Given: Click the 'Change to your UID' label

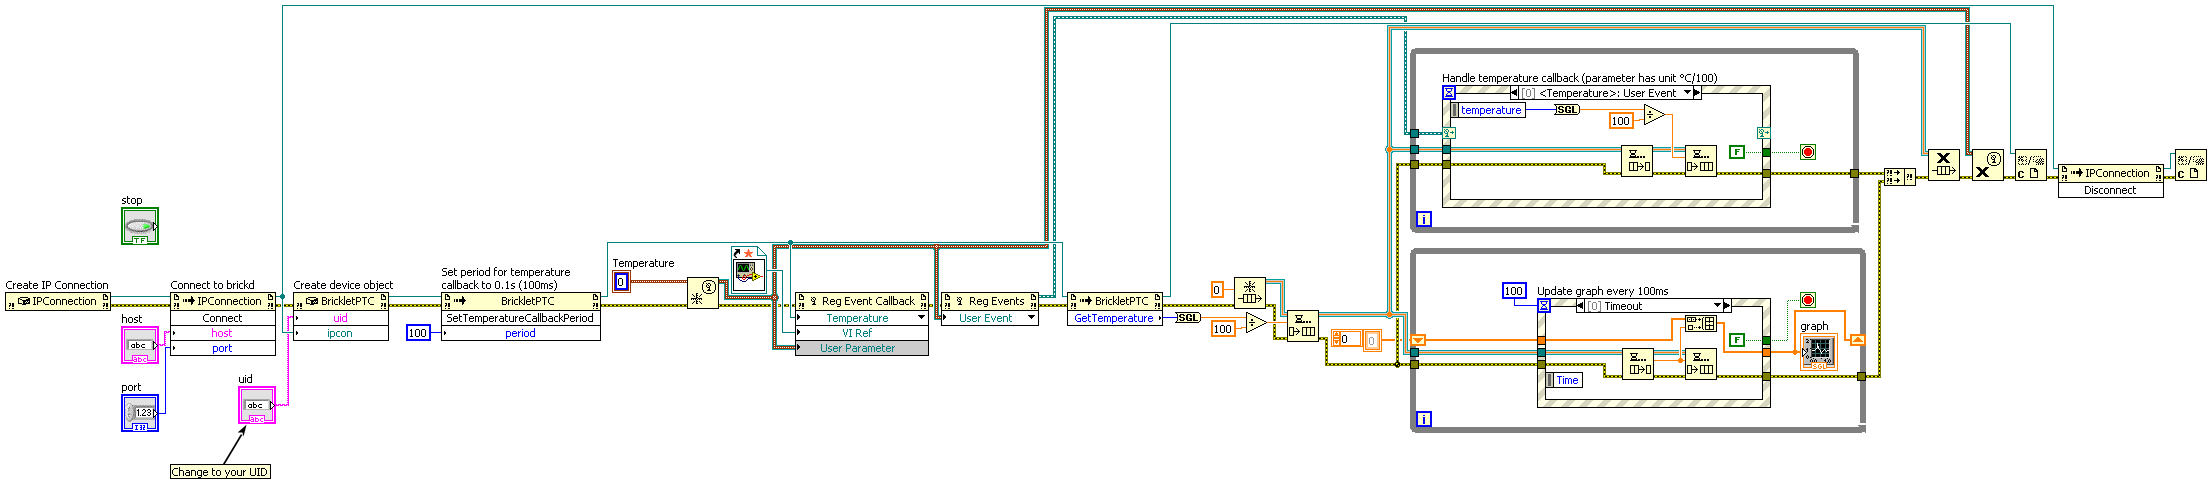Looking at the screenshot, I should point(220,472).
